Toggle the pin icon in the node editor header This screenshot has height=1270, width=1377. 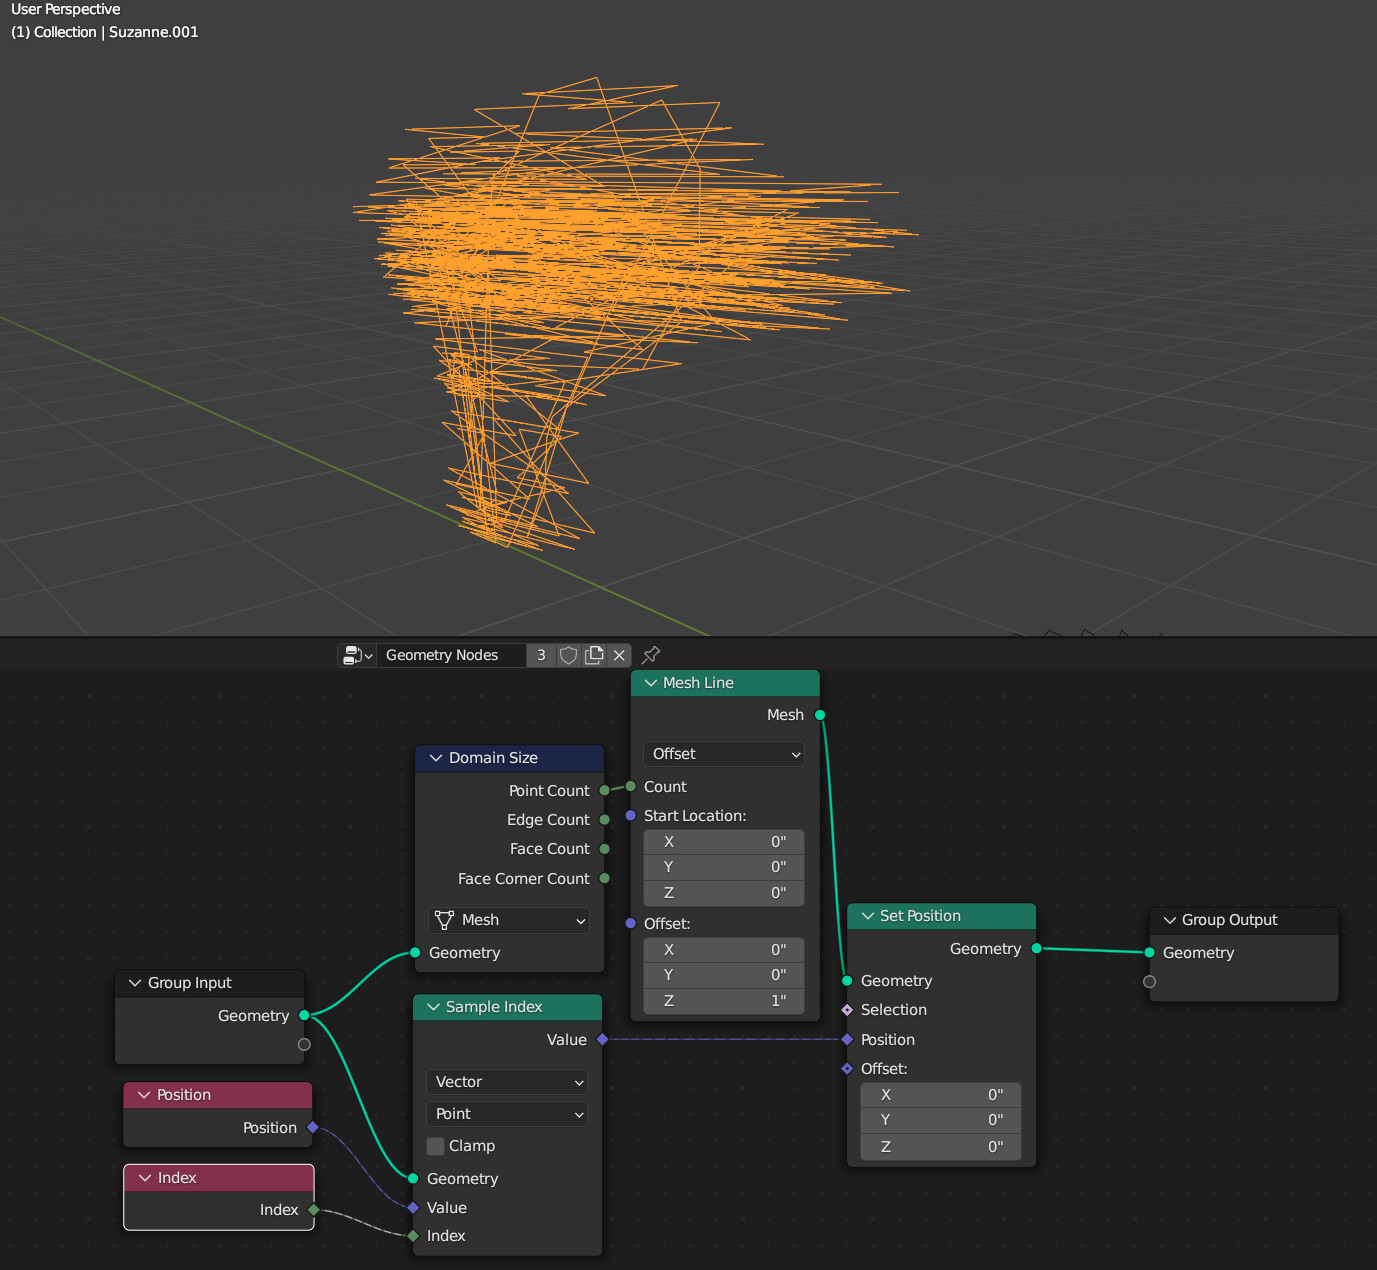coord(650,655)
